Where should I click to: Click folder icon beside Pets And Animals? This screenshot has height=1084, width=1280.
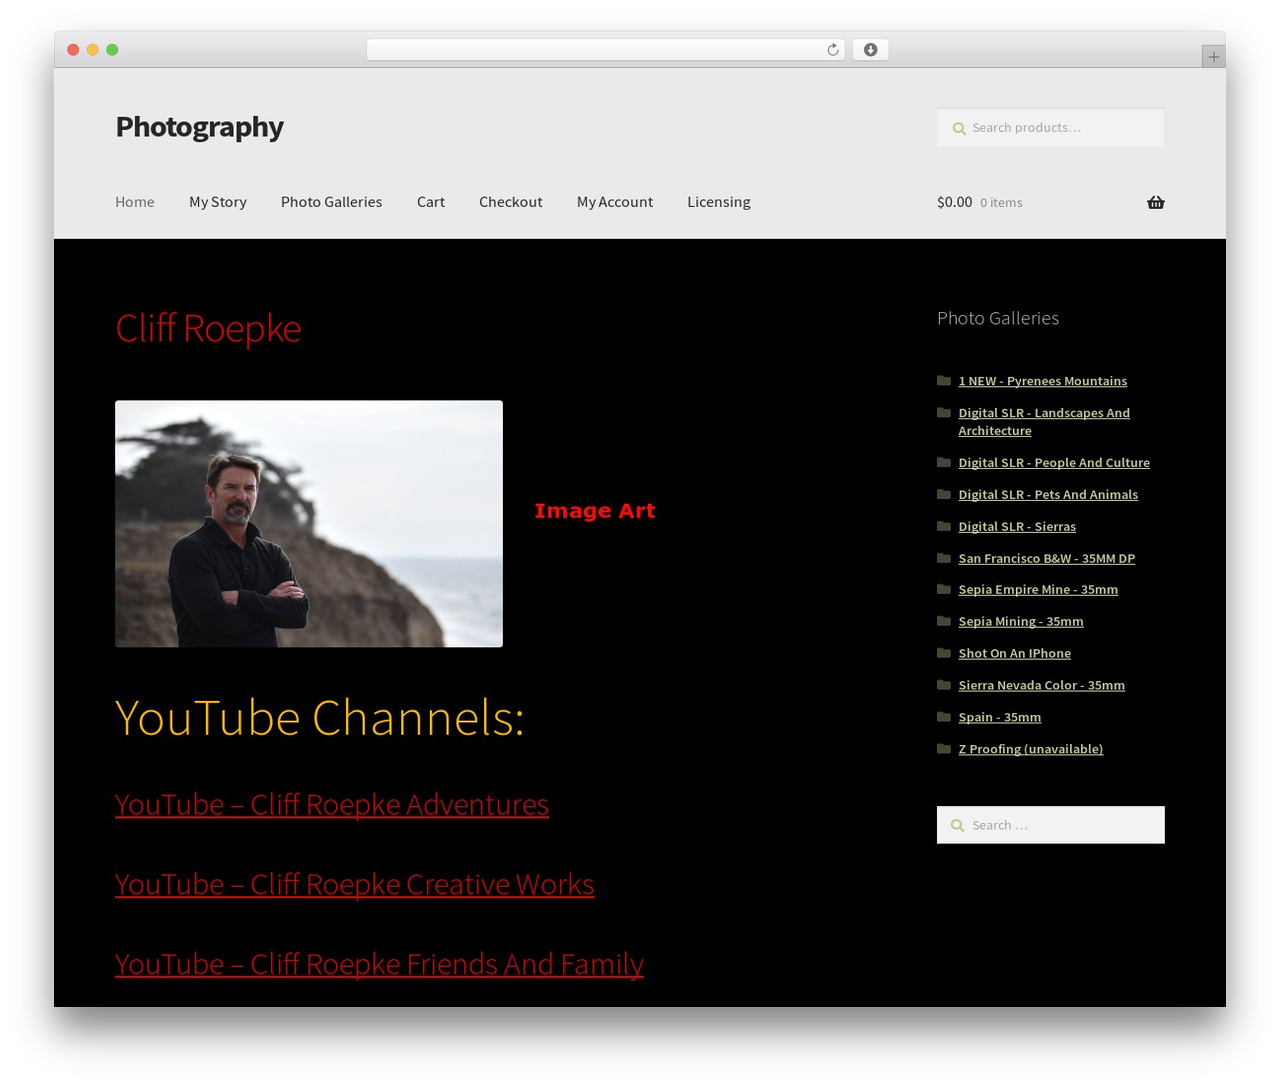pos(943,494)
